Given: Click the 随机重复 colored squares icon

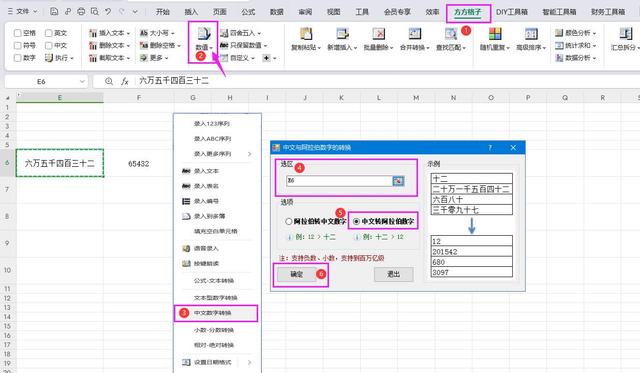Looking at the screenshot, I should pos(495,34).
